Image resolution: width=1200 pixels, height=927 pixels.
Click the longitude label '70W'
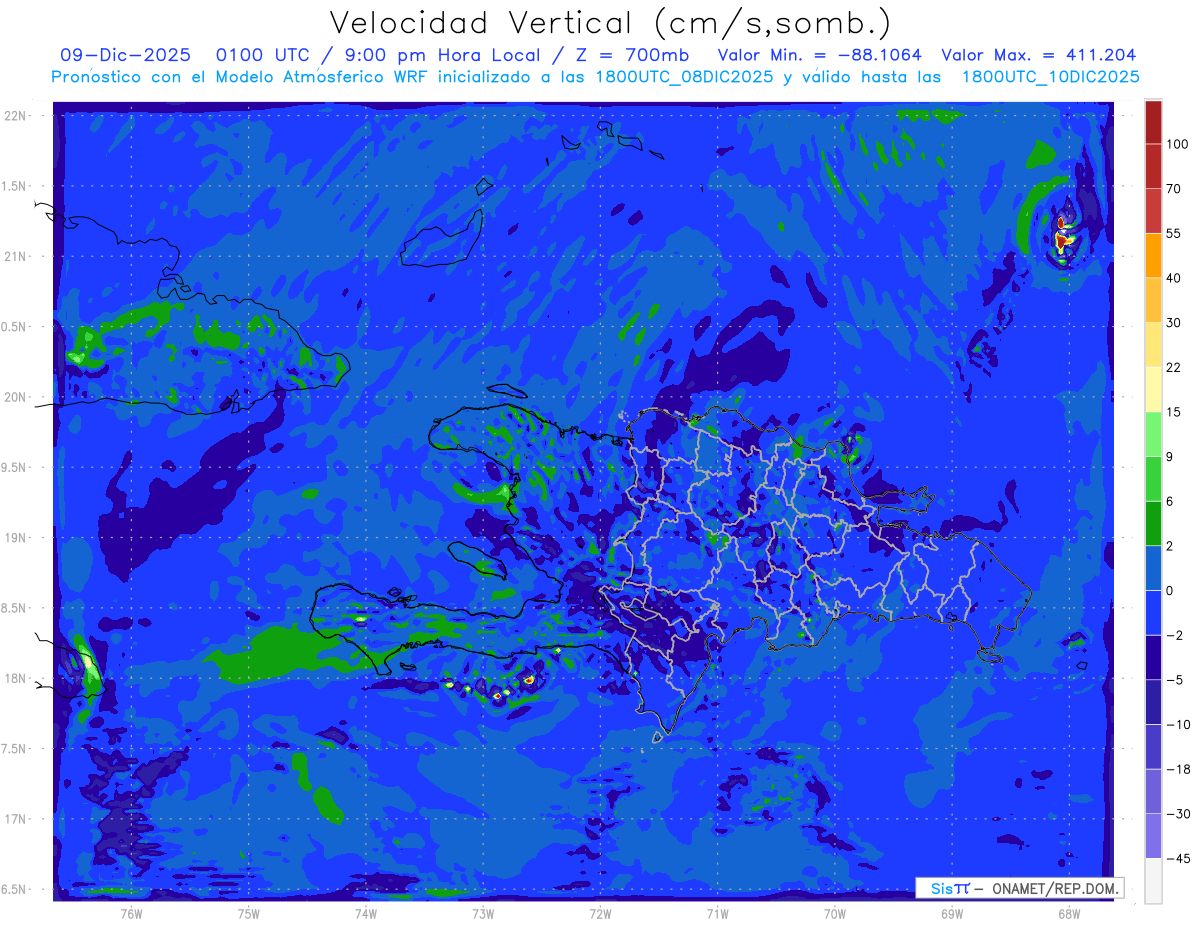point(834,913)
